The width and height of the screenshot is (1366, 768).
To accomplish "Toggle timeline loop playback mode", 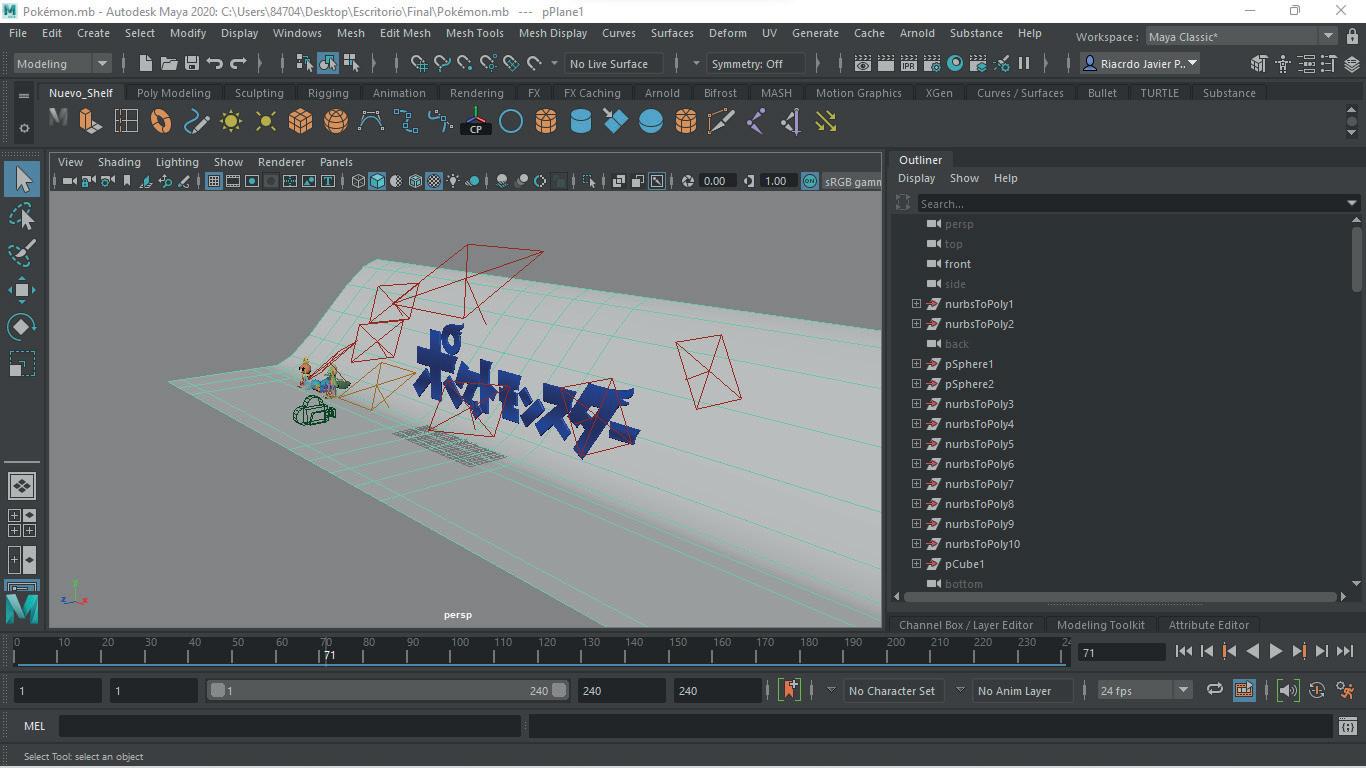I will coord(1215,691).
